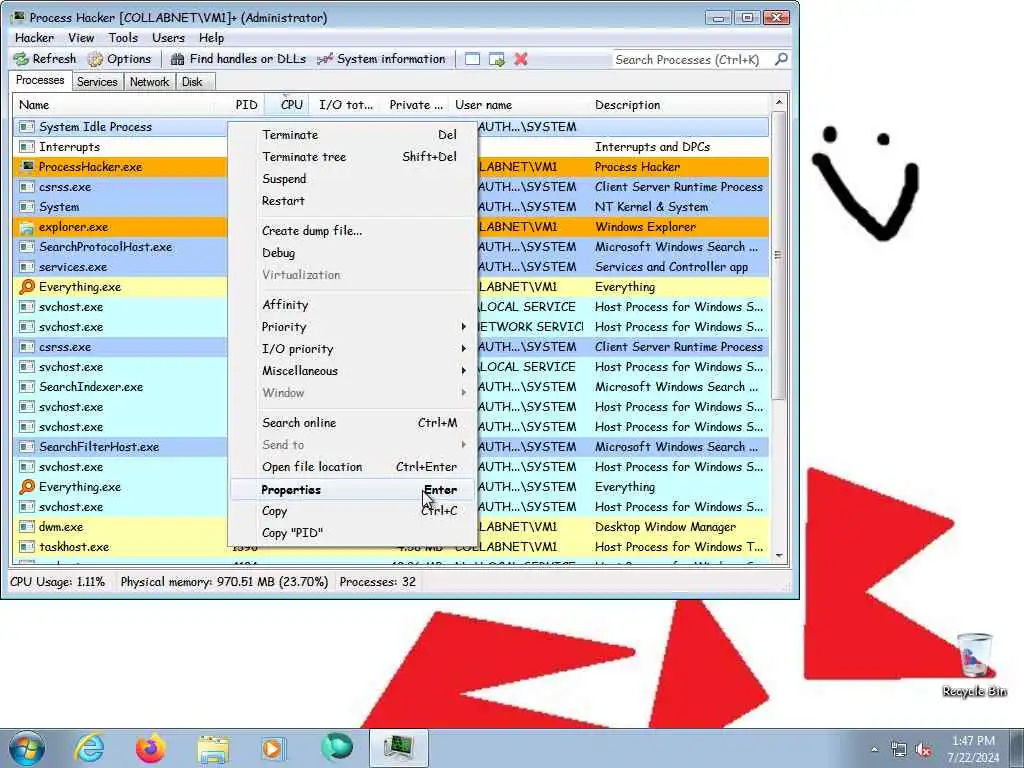
Task: Select the Processes tab
Action: (x=40, y=80)
